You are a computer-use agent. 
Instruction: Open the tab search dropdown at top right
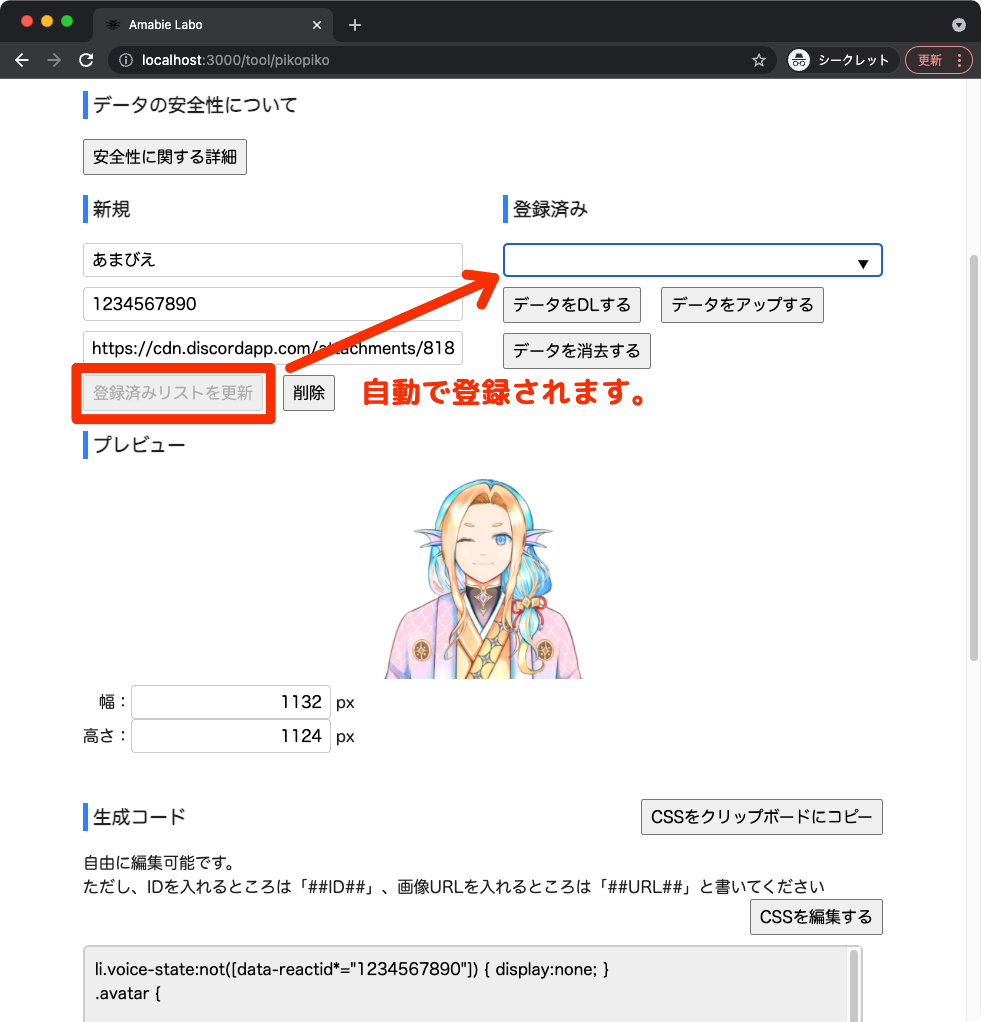pos(958,25)
